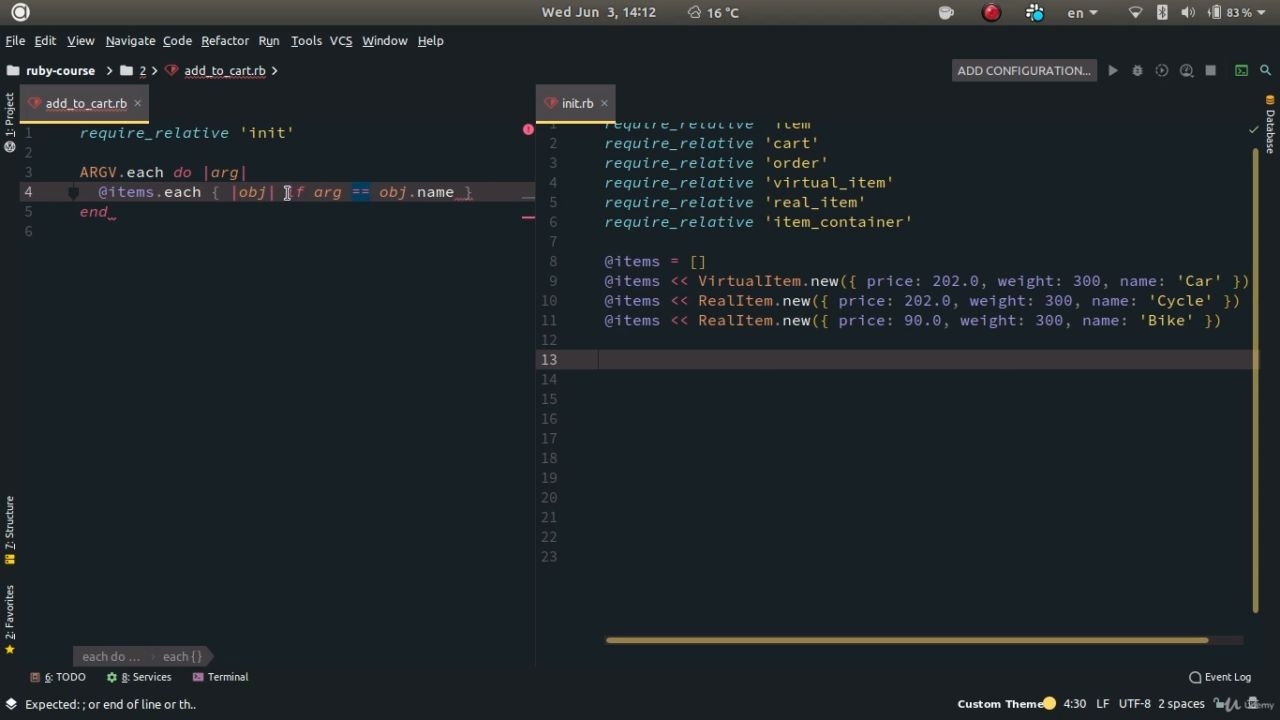Open the volume indicator
Screen dimensions: 1280x720
(1188, 12)
